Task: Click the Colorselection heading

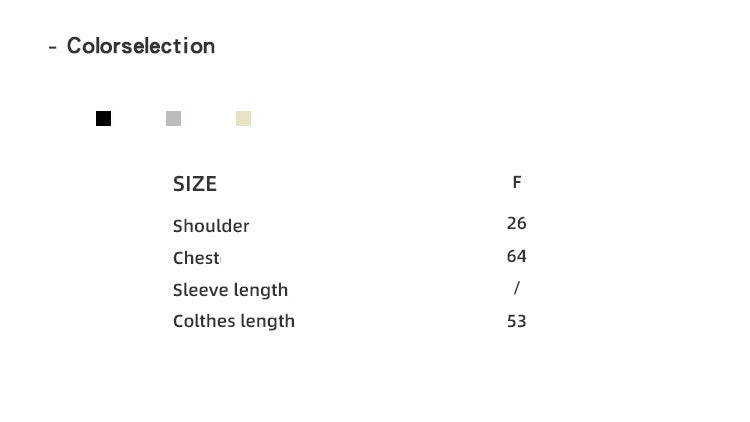Action: [140, 46]
